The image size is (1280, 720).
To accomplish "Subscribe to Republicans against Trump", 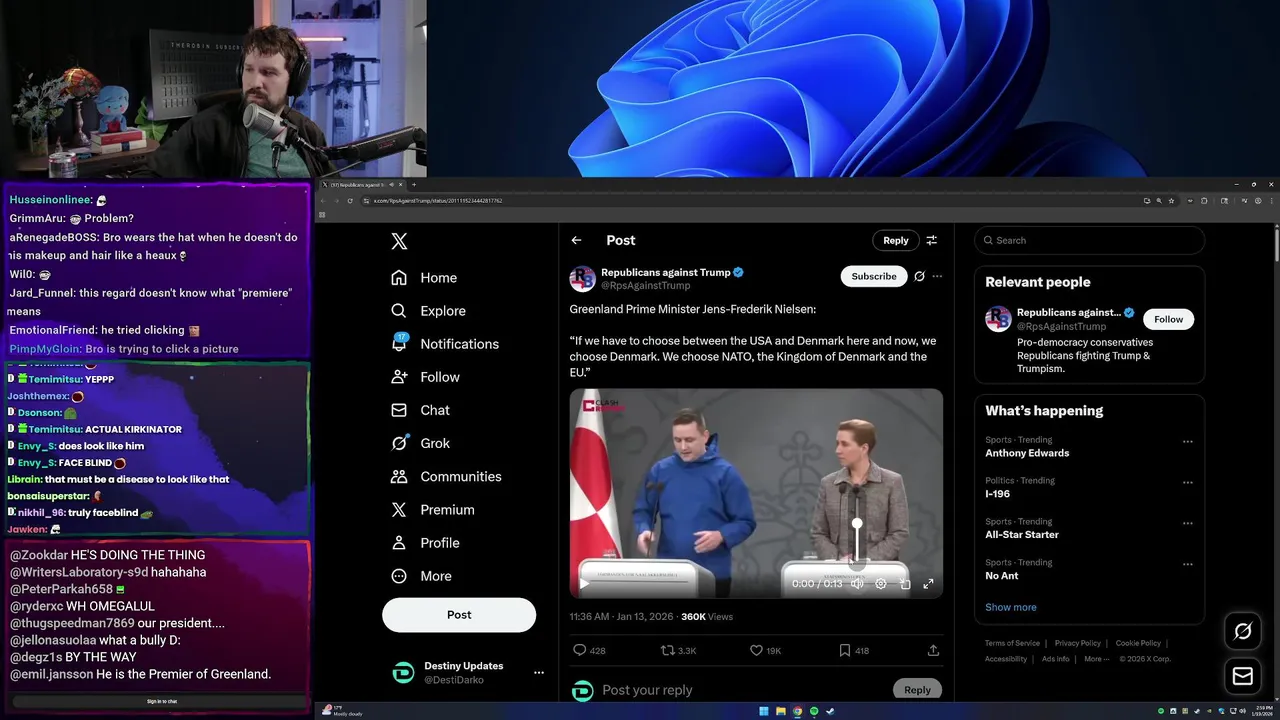I will (874, 276).
